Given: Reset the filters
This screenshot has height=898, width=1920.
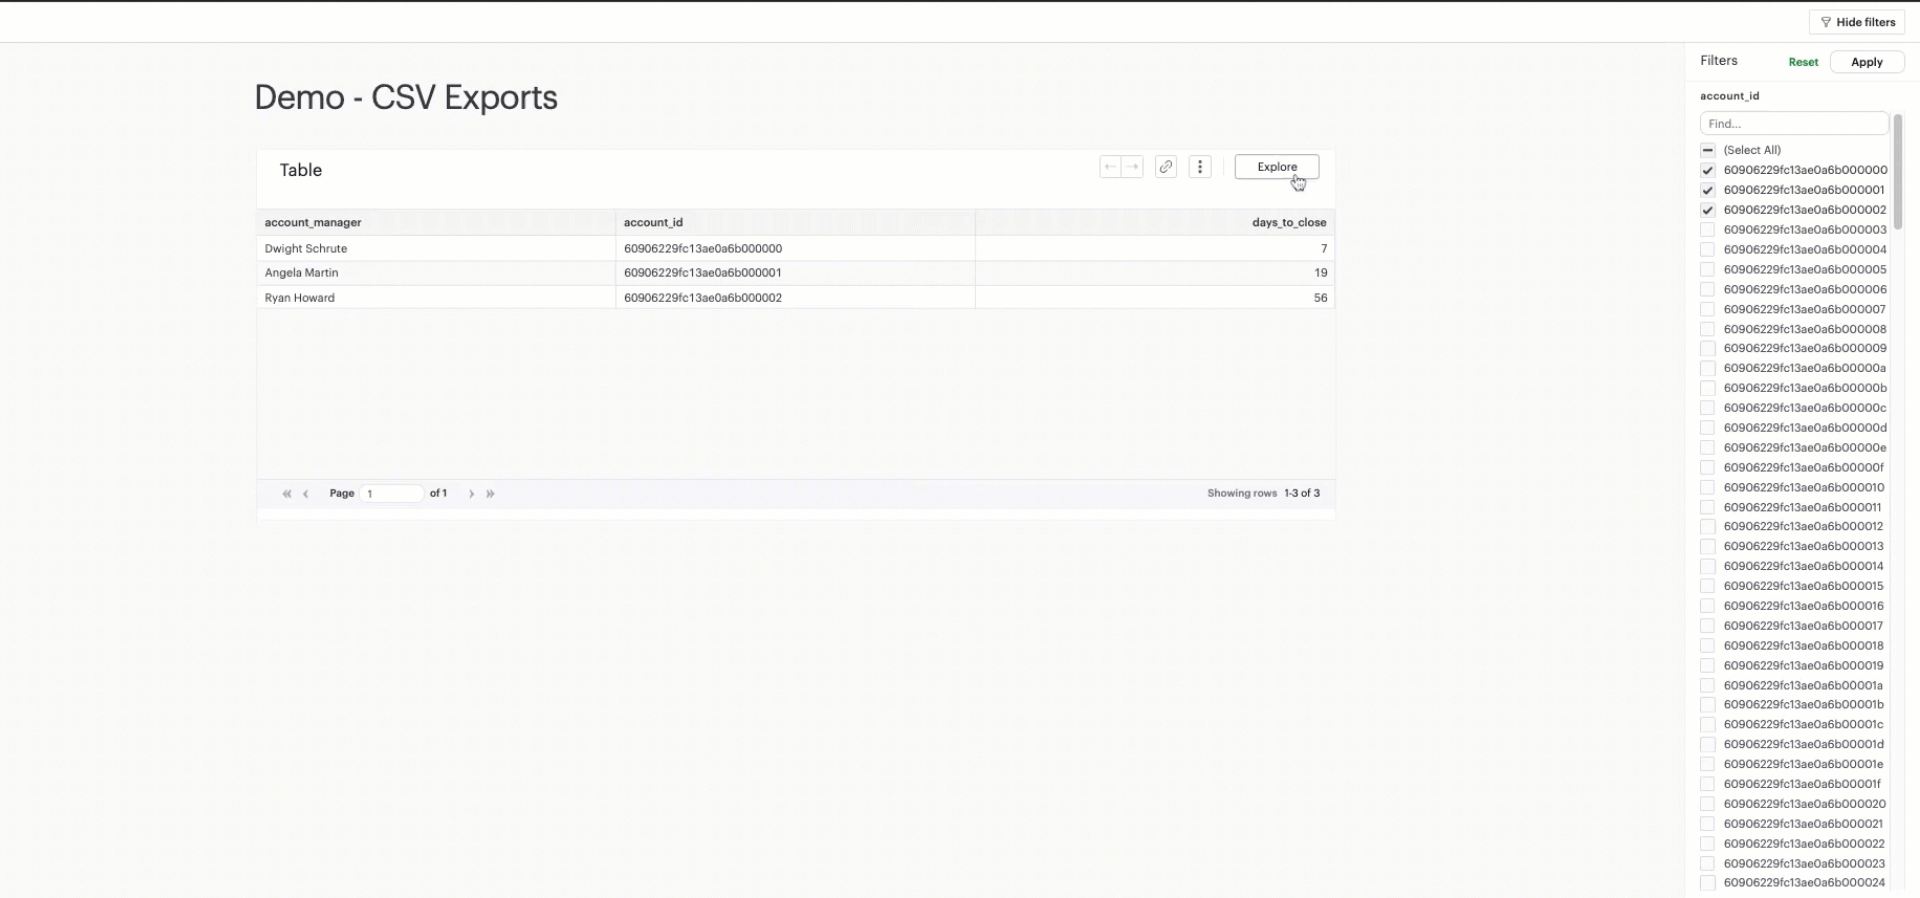Looking at the screenshot, I should pos(1803,62).
